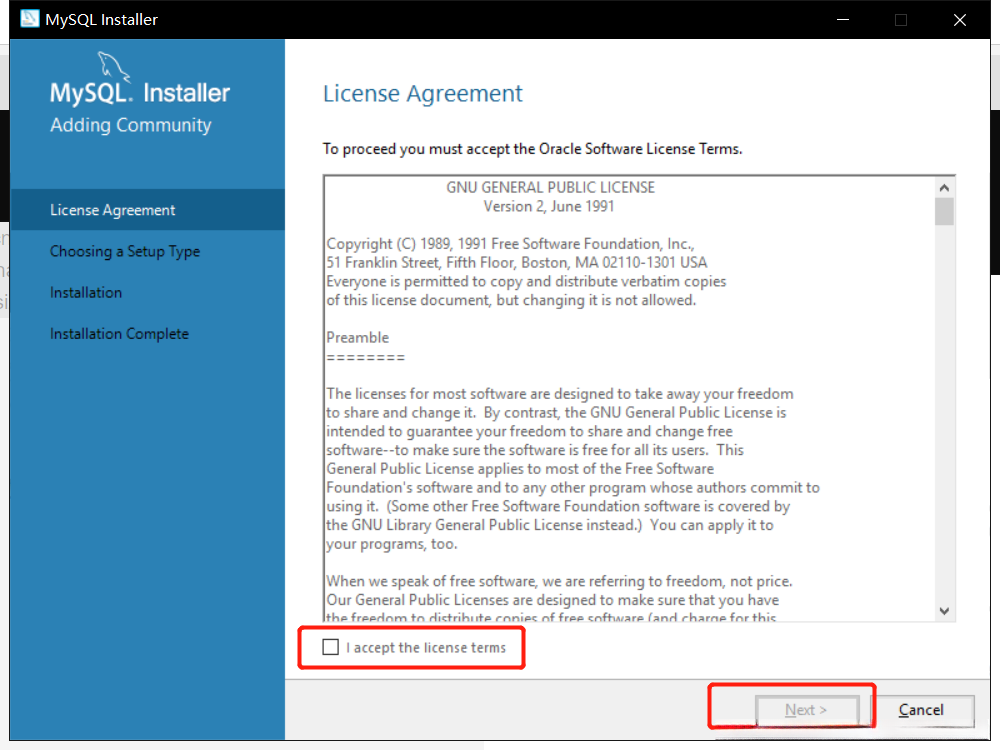Click the MySQL Installer title bar icon
Screen dimensions: 1000x750
(x=29, y=19)
